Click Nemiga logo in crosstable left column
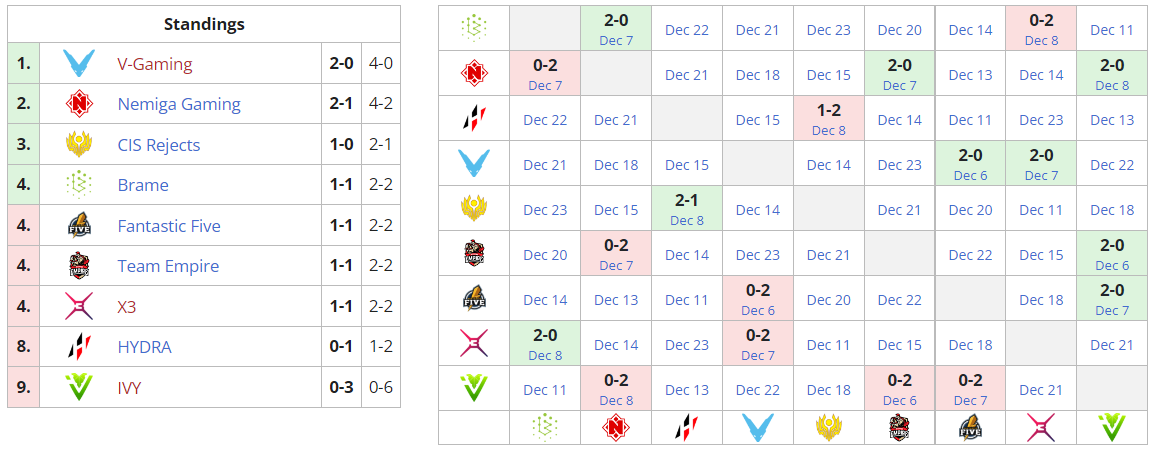The height and width of the screenshot is (450, 1153). [x=473, y=74]
